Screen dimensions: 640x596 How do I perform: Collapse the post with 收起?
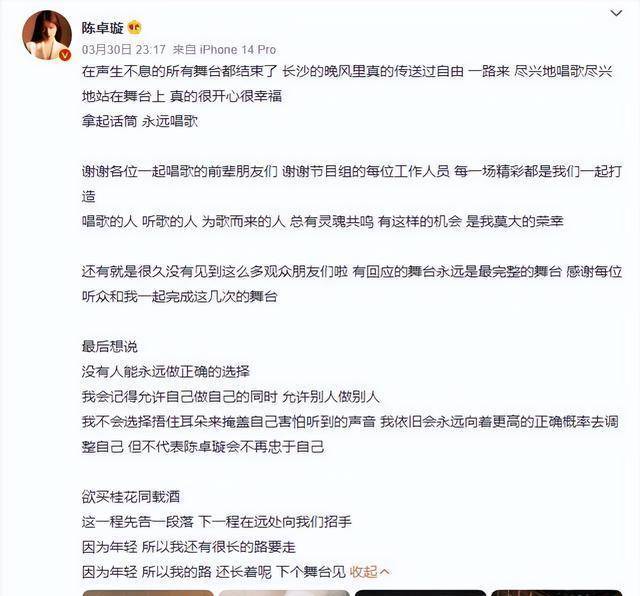click(x=369, y=572)
